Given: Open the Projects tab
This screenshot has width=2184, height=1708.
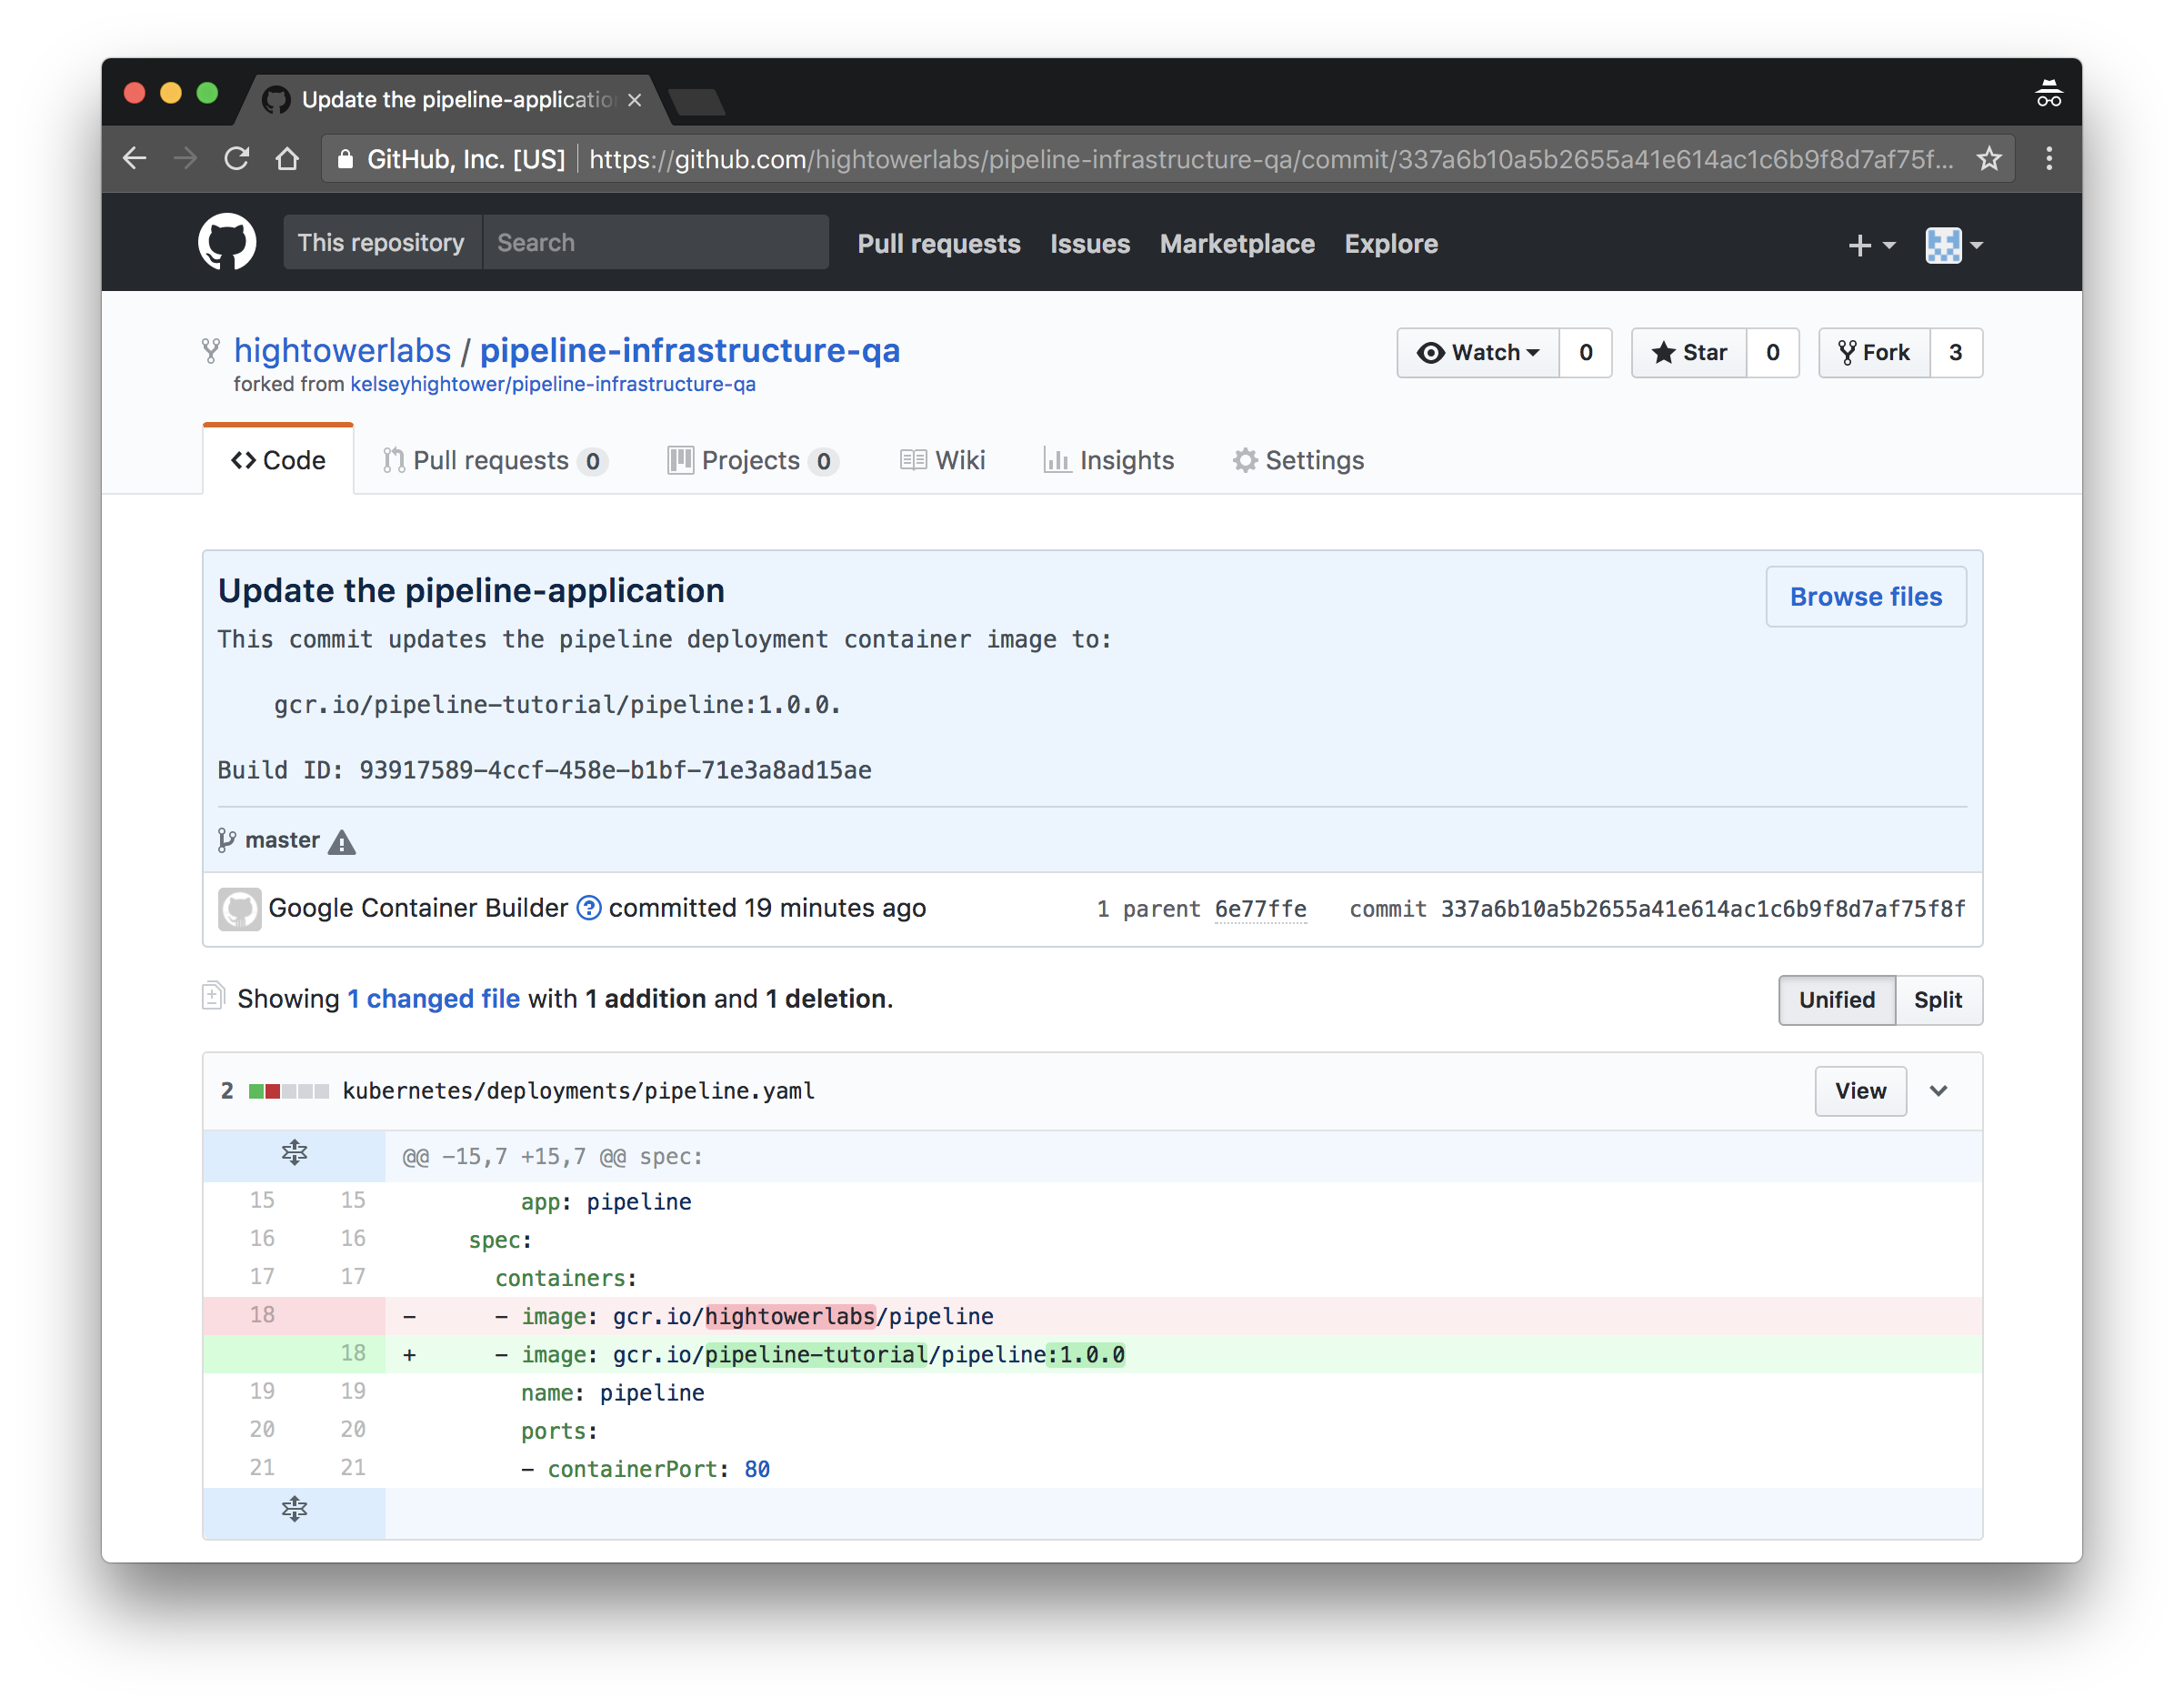Looking at the screenshot, I should pyautogui.click(x=752, y=460).
